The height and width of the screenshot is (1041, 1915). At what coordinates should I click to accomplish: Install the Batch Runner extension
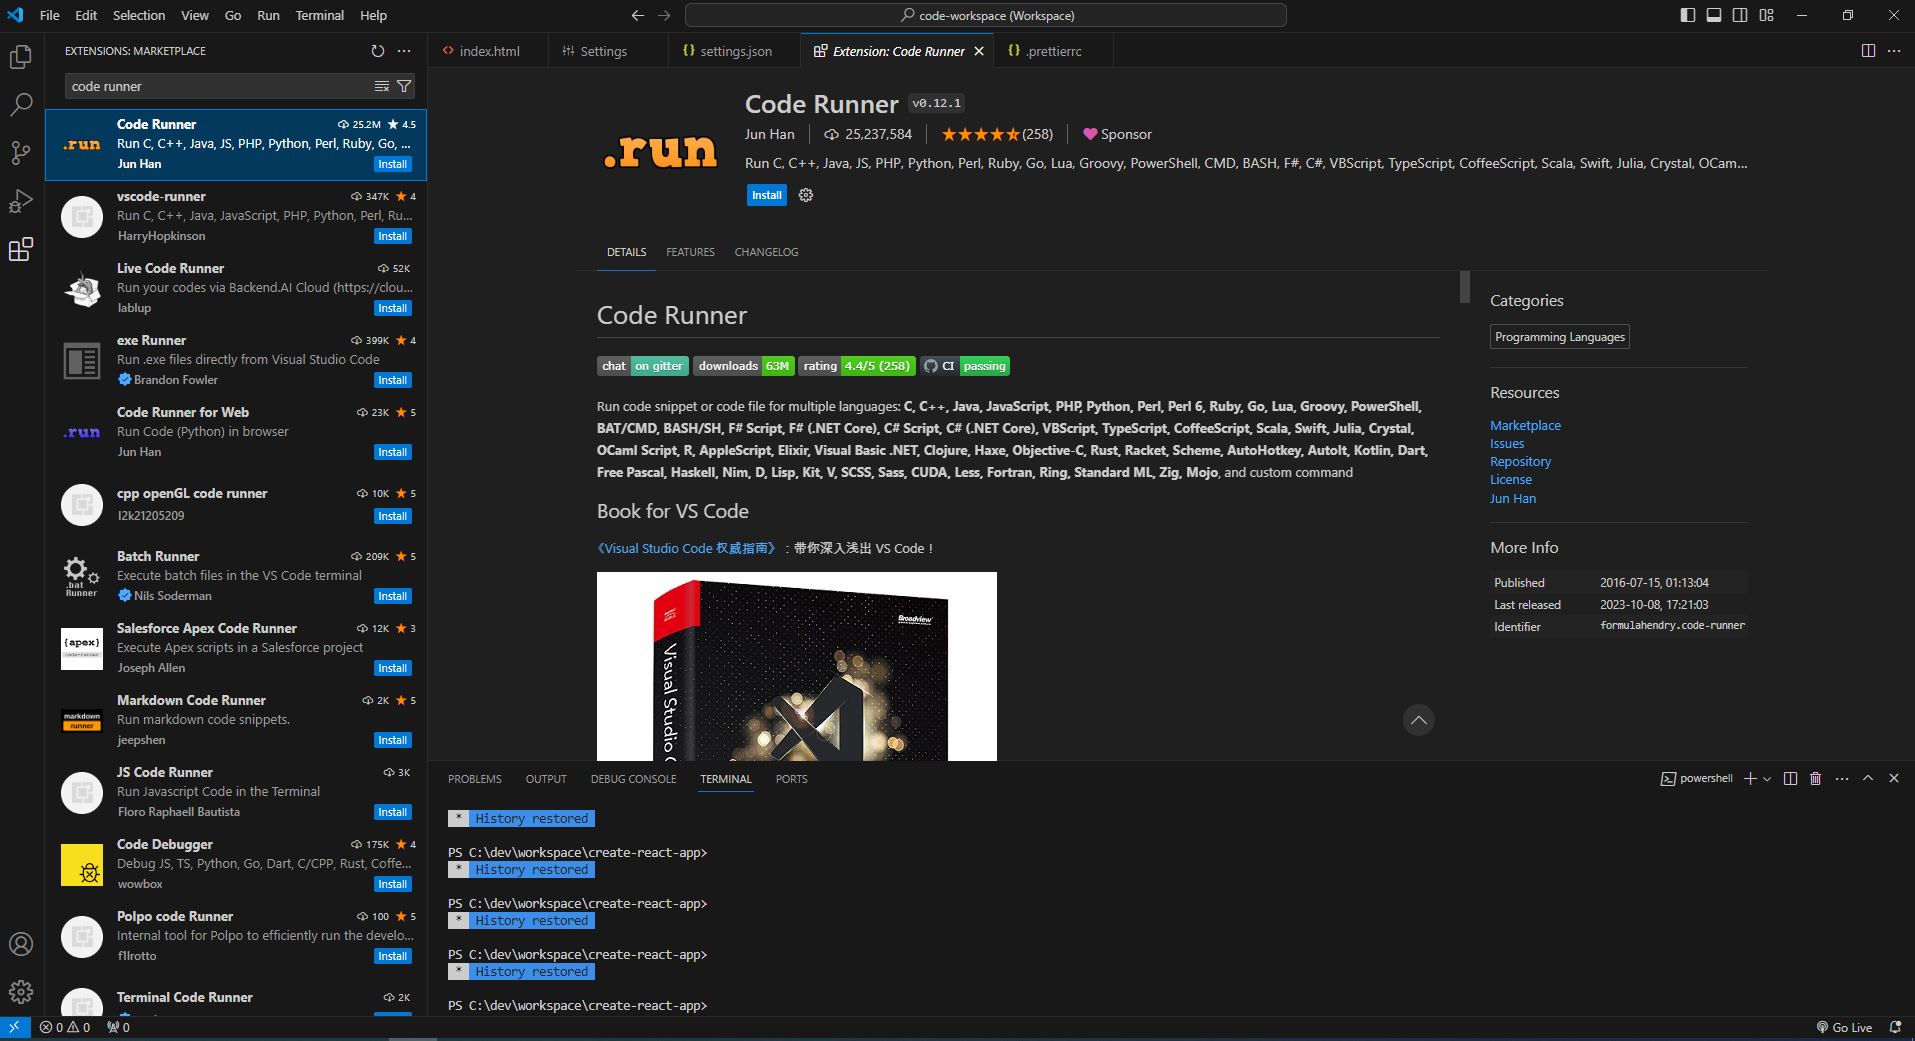tap(392, 596)
